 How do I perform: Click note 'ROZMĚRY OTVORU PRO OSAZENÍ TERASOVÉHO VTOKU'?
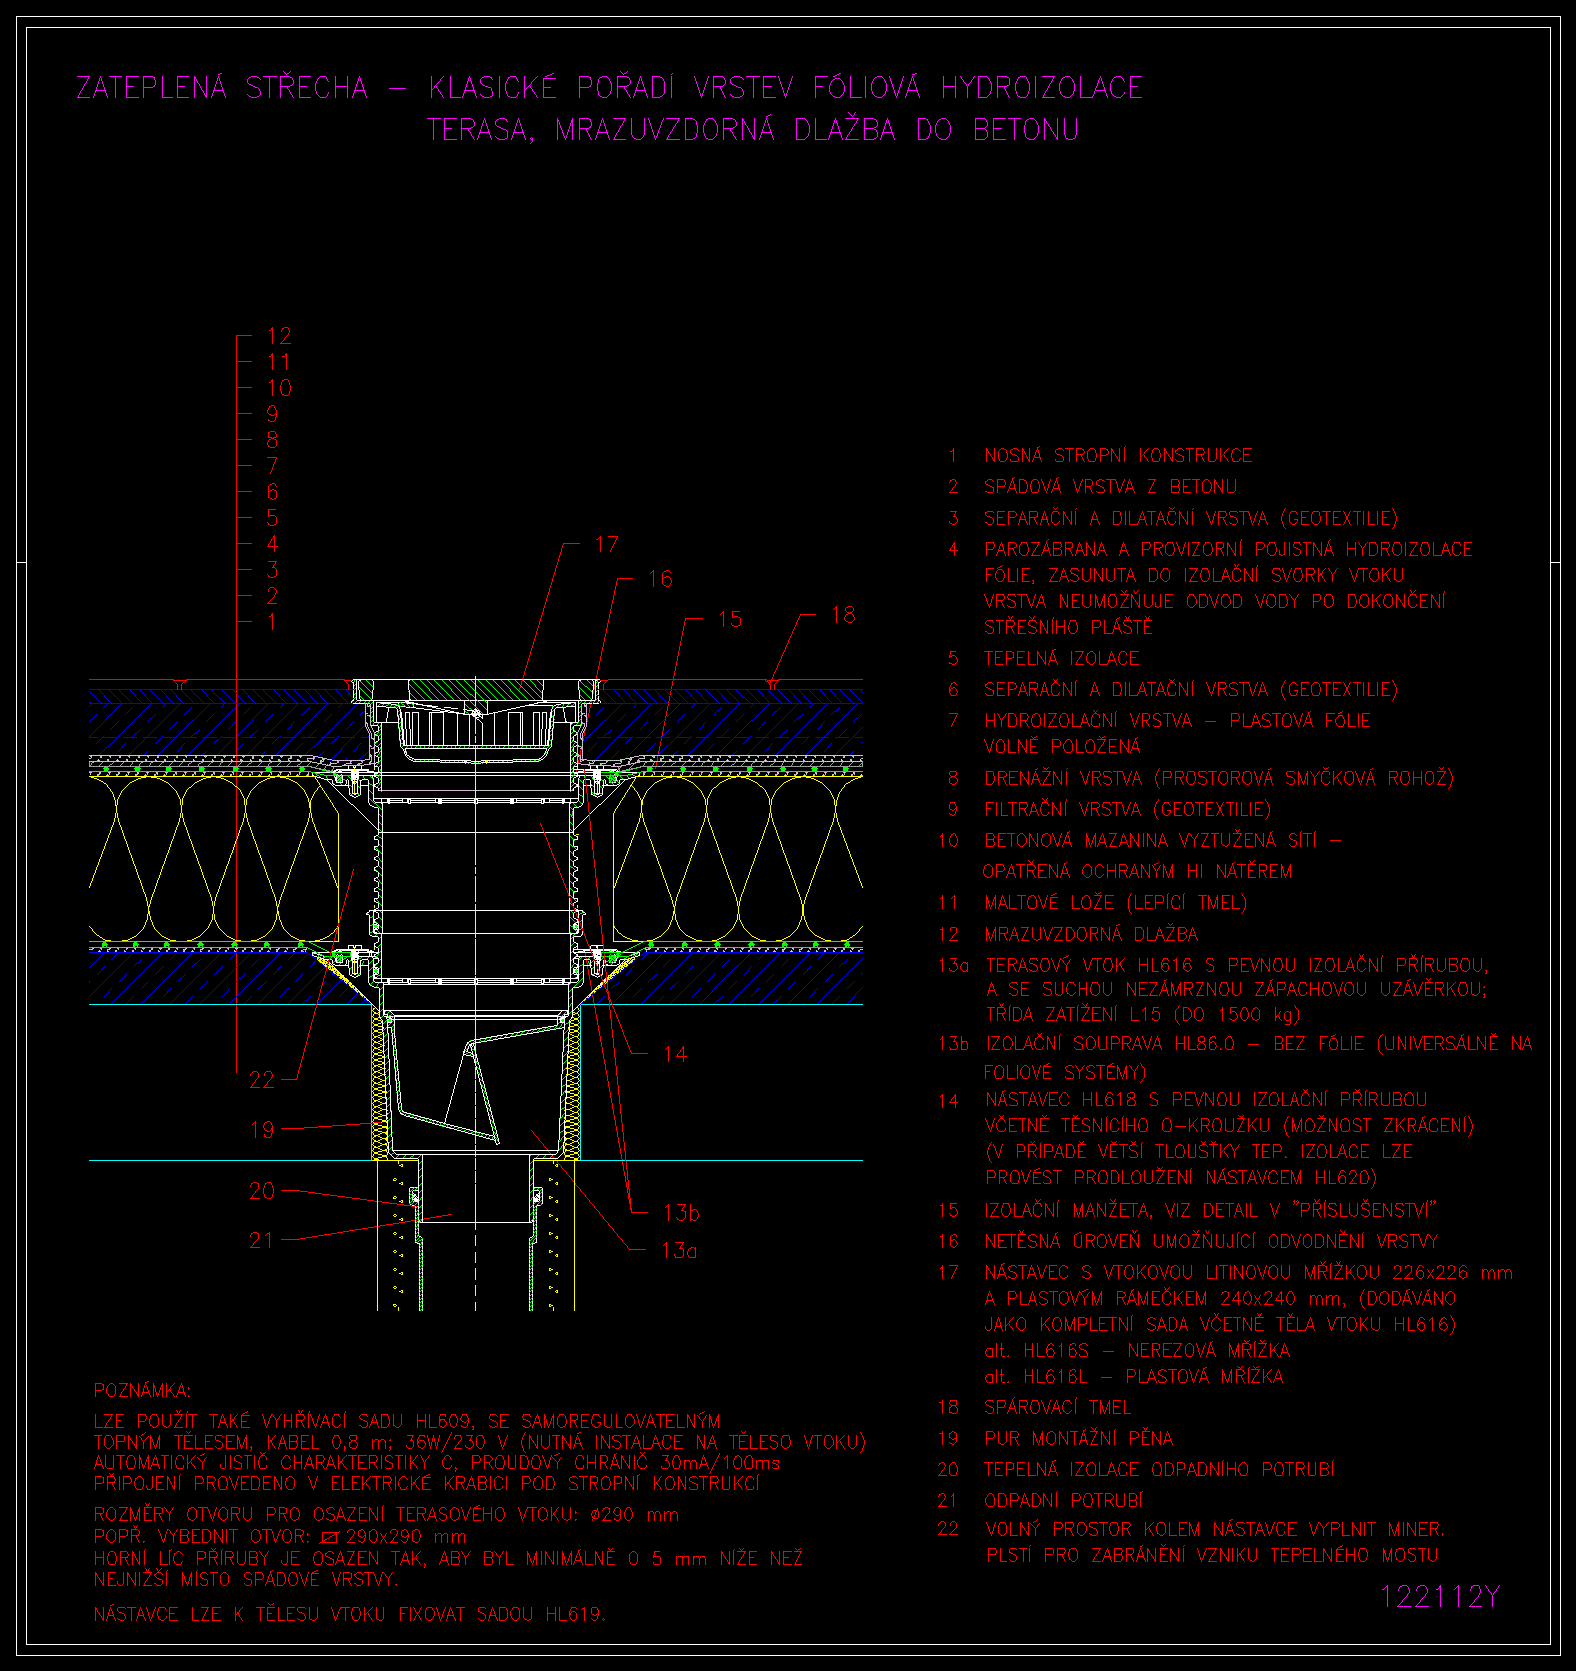coord(336,1515)
